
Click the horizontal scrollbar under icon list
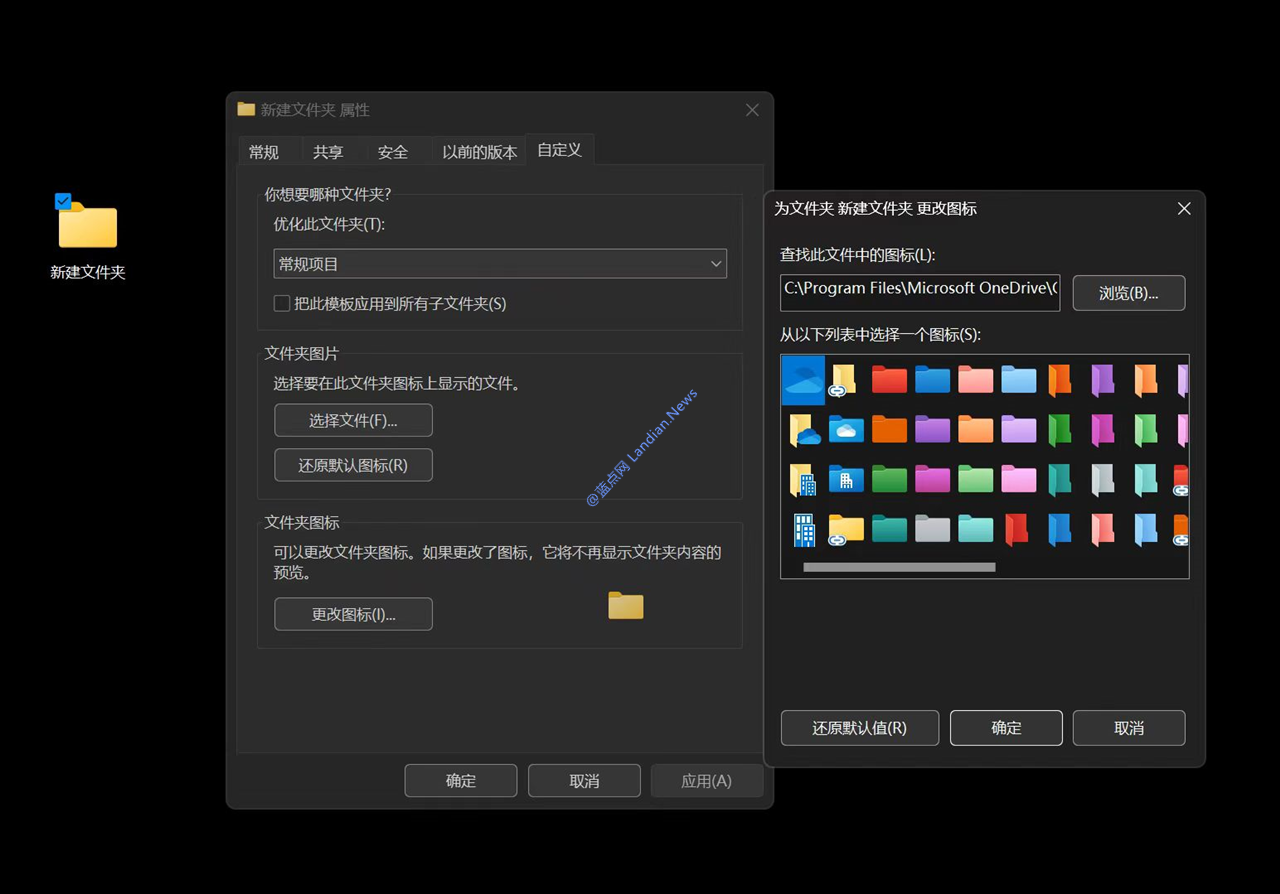pyautogui.click(x=899, y=567)
